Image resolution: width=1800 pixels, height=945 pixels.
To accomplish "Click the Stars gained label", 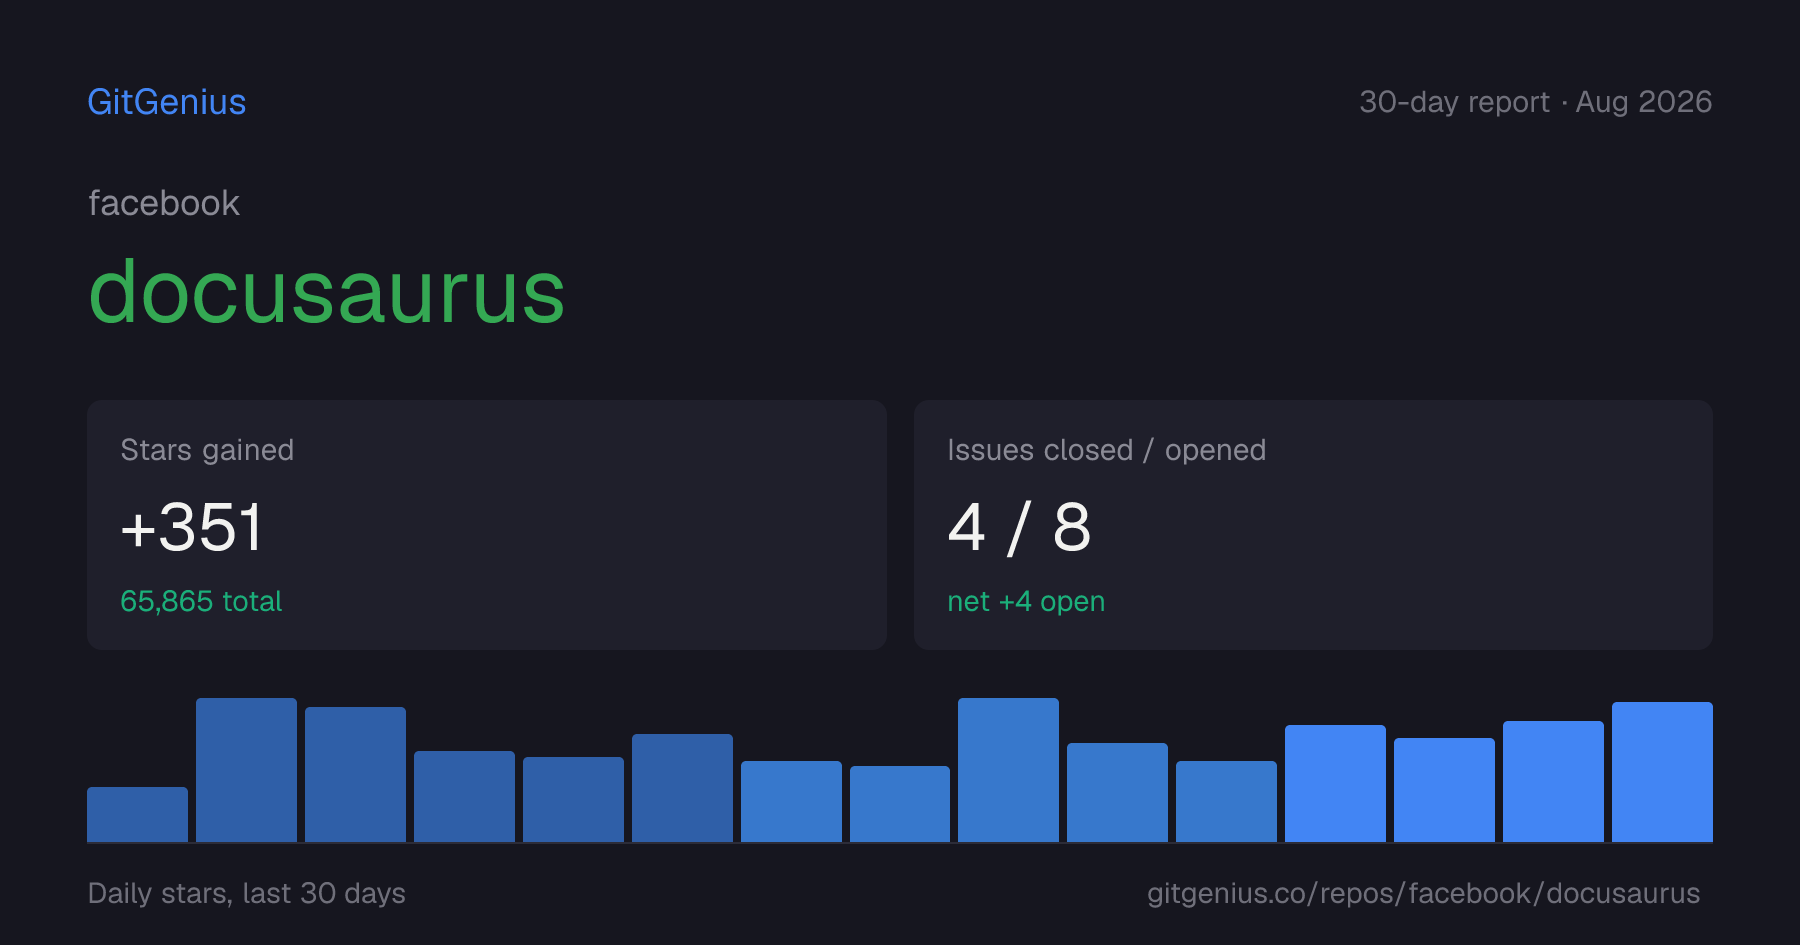I will click(207, 450).
